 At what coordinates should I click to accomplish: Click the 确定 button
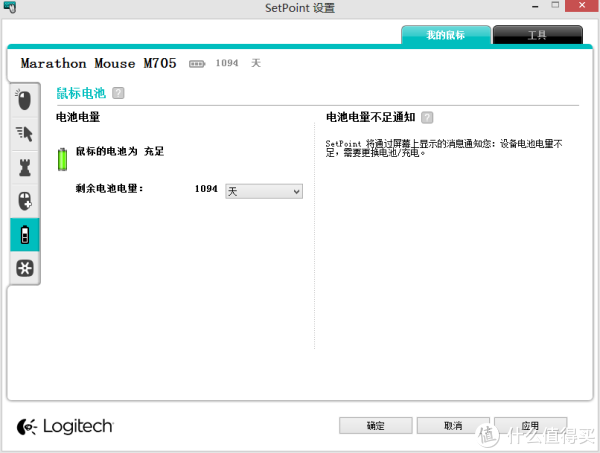(x=375, y=425)
